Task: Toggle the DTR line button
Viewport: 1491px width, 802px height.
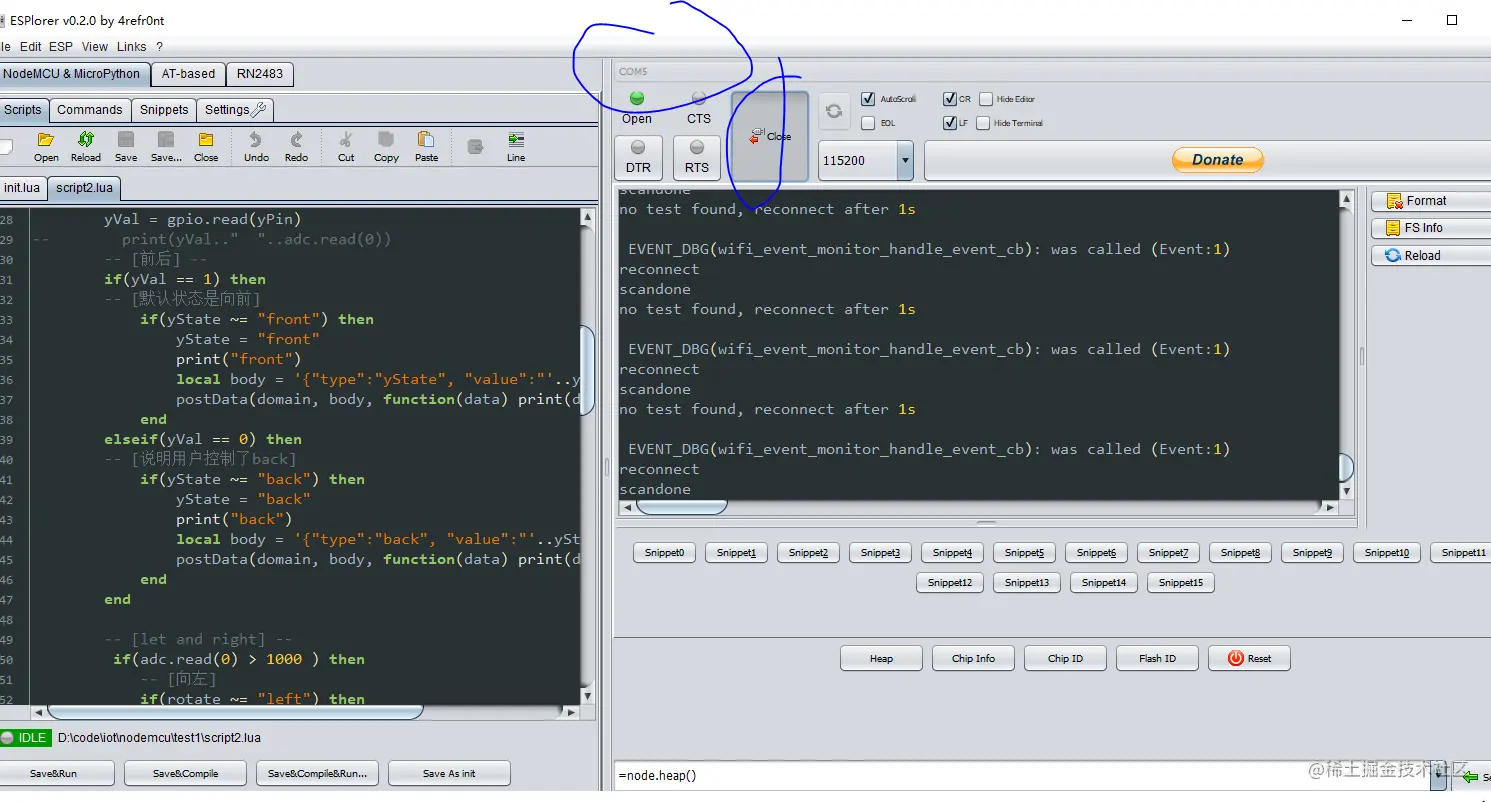Action: (638, 157)
